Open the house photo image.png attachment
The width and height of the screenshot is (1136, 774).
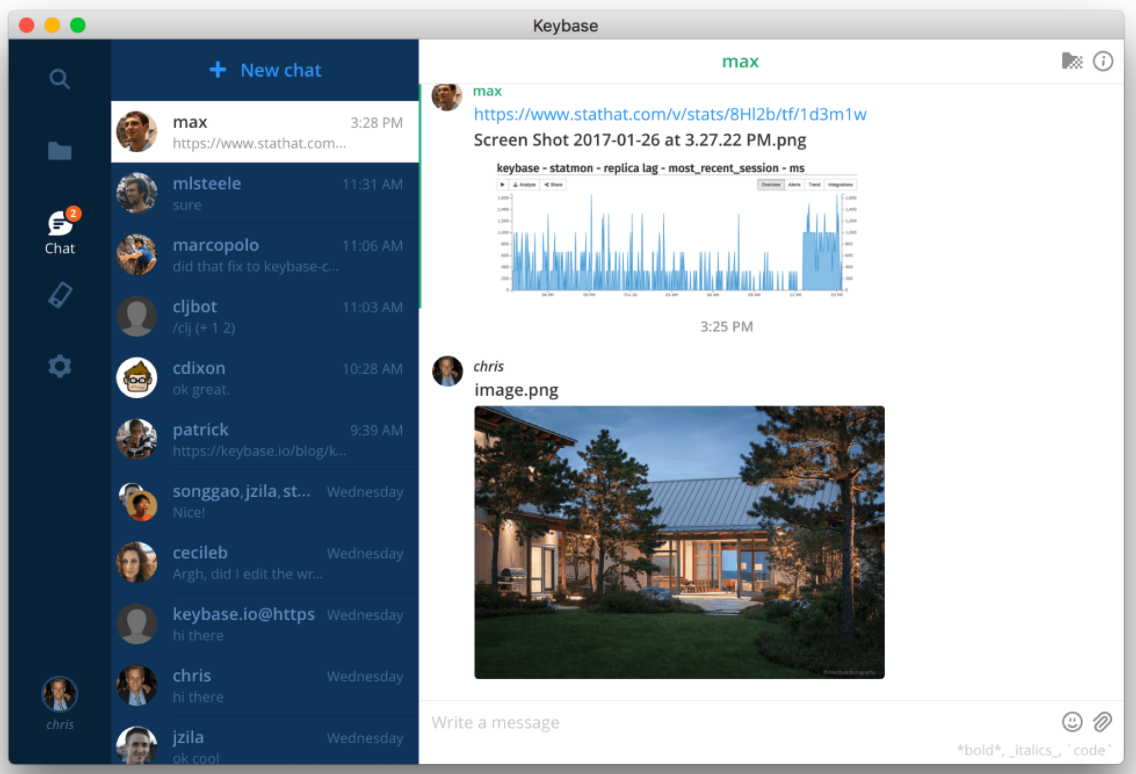(679, 542)
